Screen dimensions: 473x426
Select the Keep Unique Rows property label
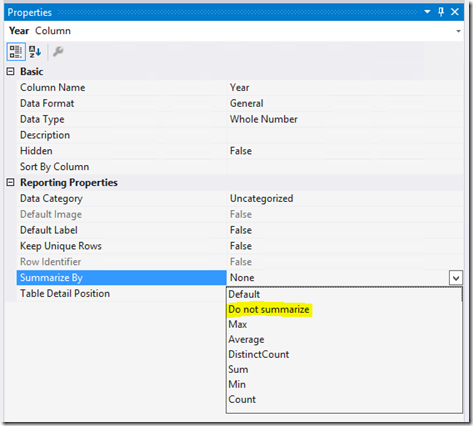coord(61,246)
